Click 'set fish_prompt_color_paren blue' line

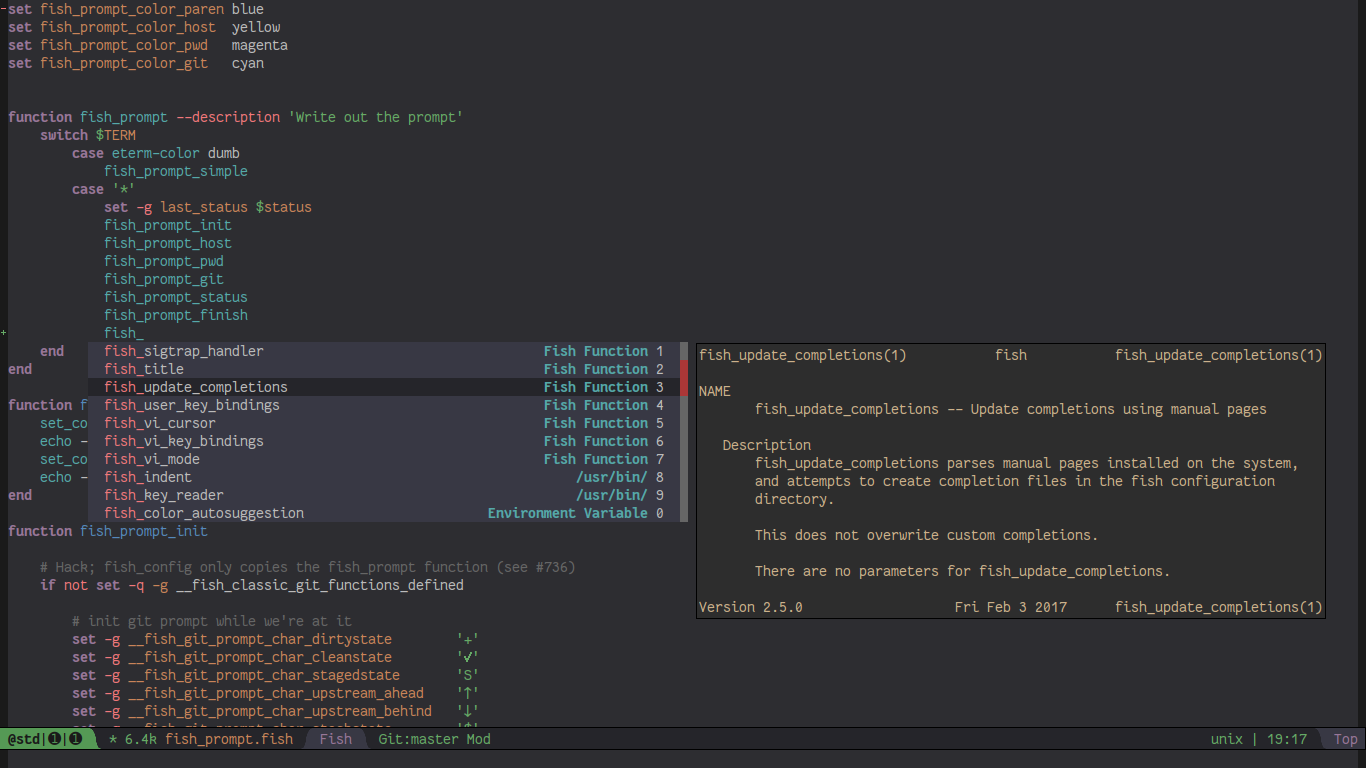tap(136, 9)
